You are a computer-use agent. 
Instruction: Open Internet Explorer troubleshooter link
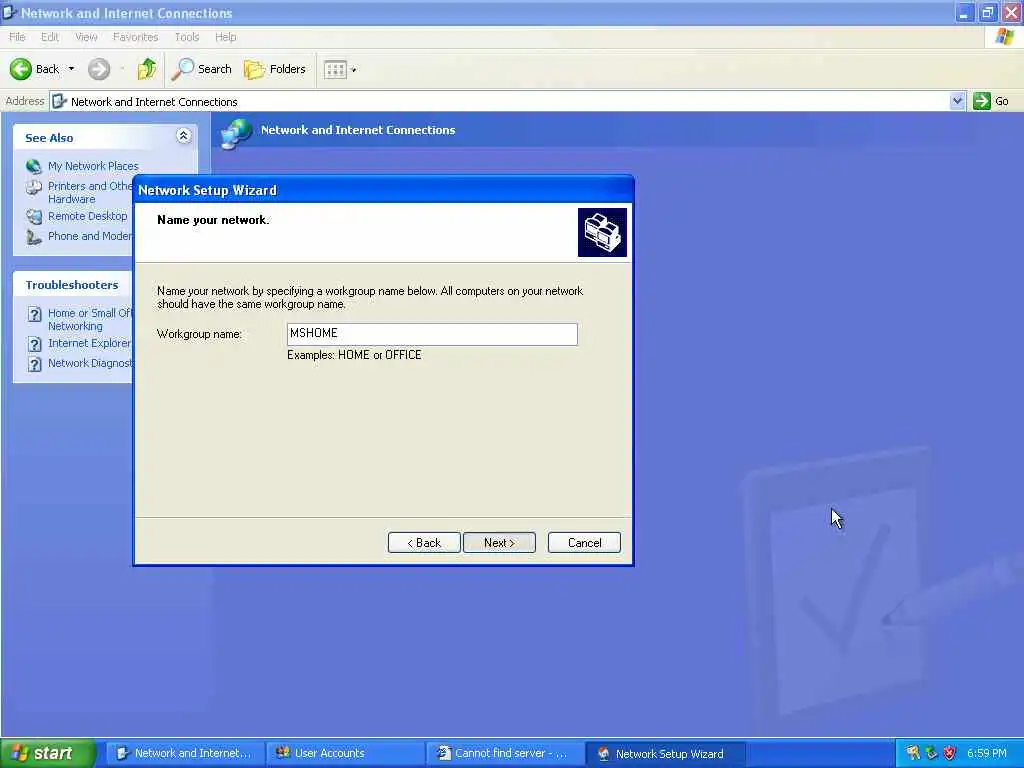(x=90, y=343)
